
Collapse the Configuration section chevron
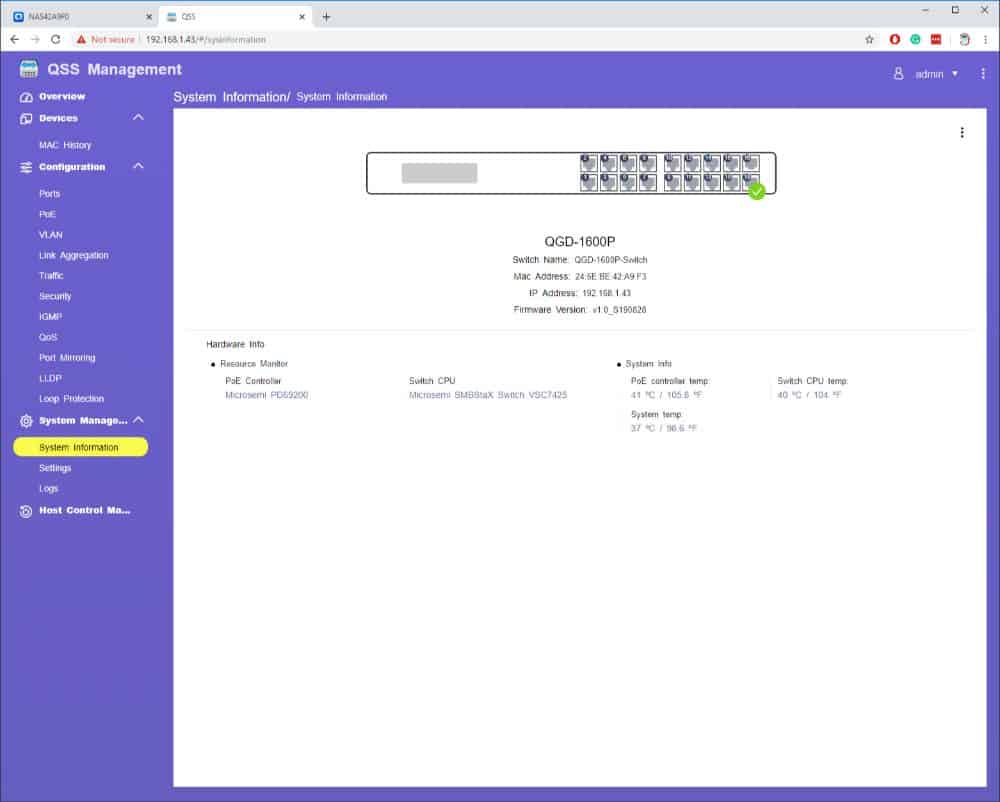pyautogui.click(x=138, y=167)
